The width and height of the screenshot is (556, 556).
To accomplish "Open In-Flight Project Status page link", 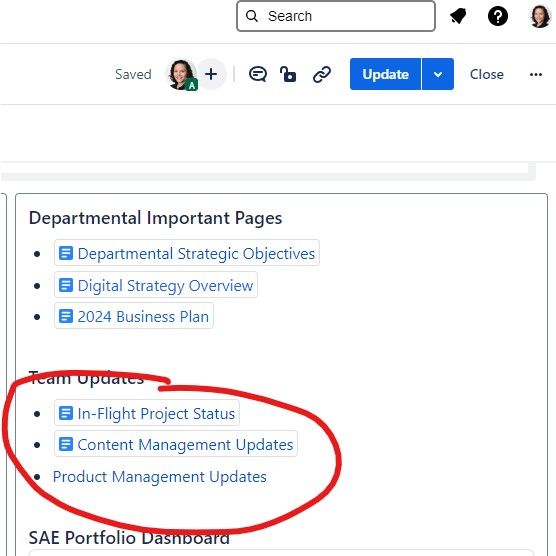I will click(x=147, y=413).
